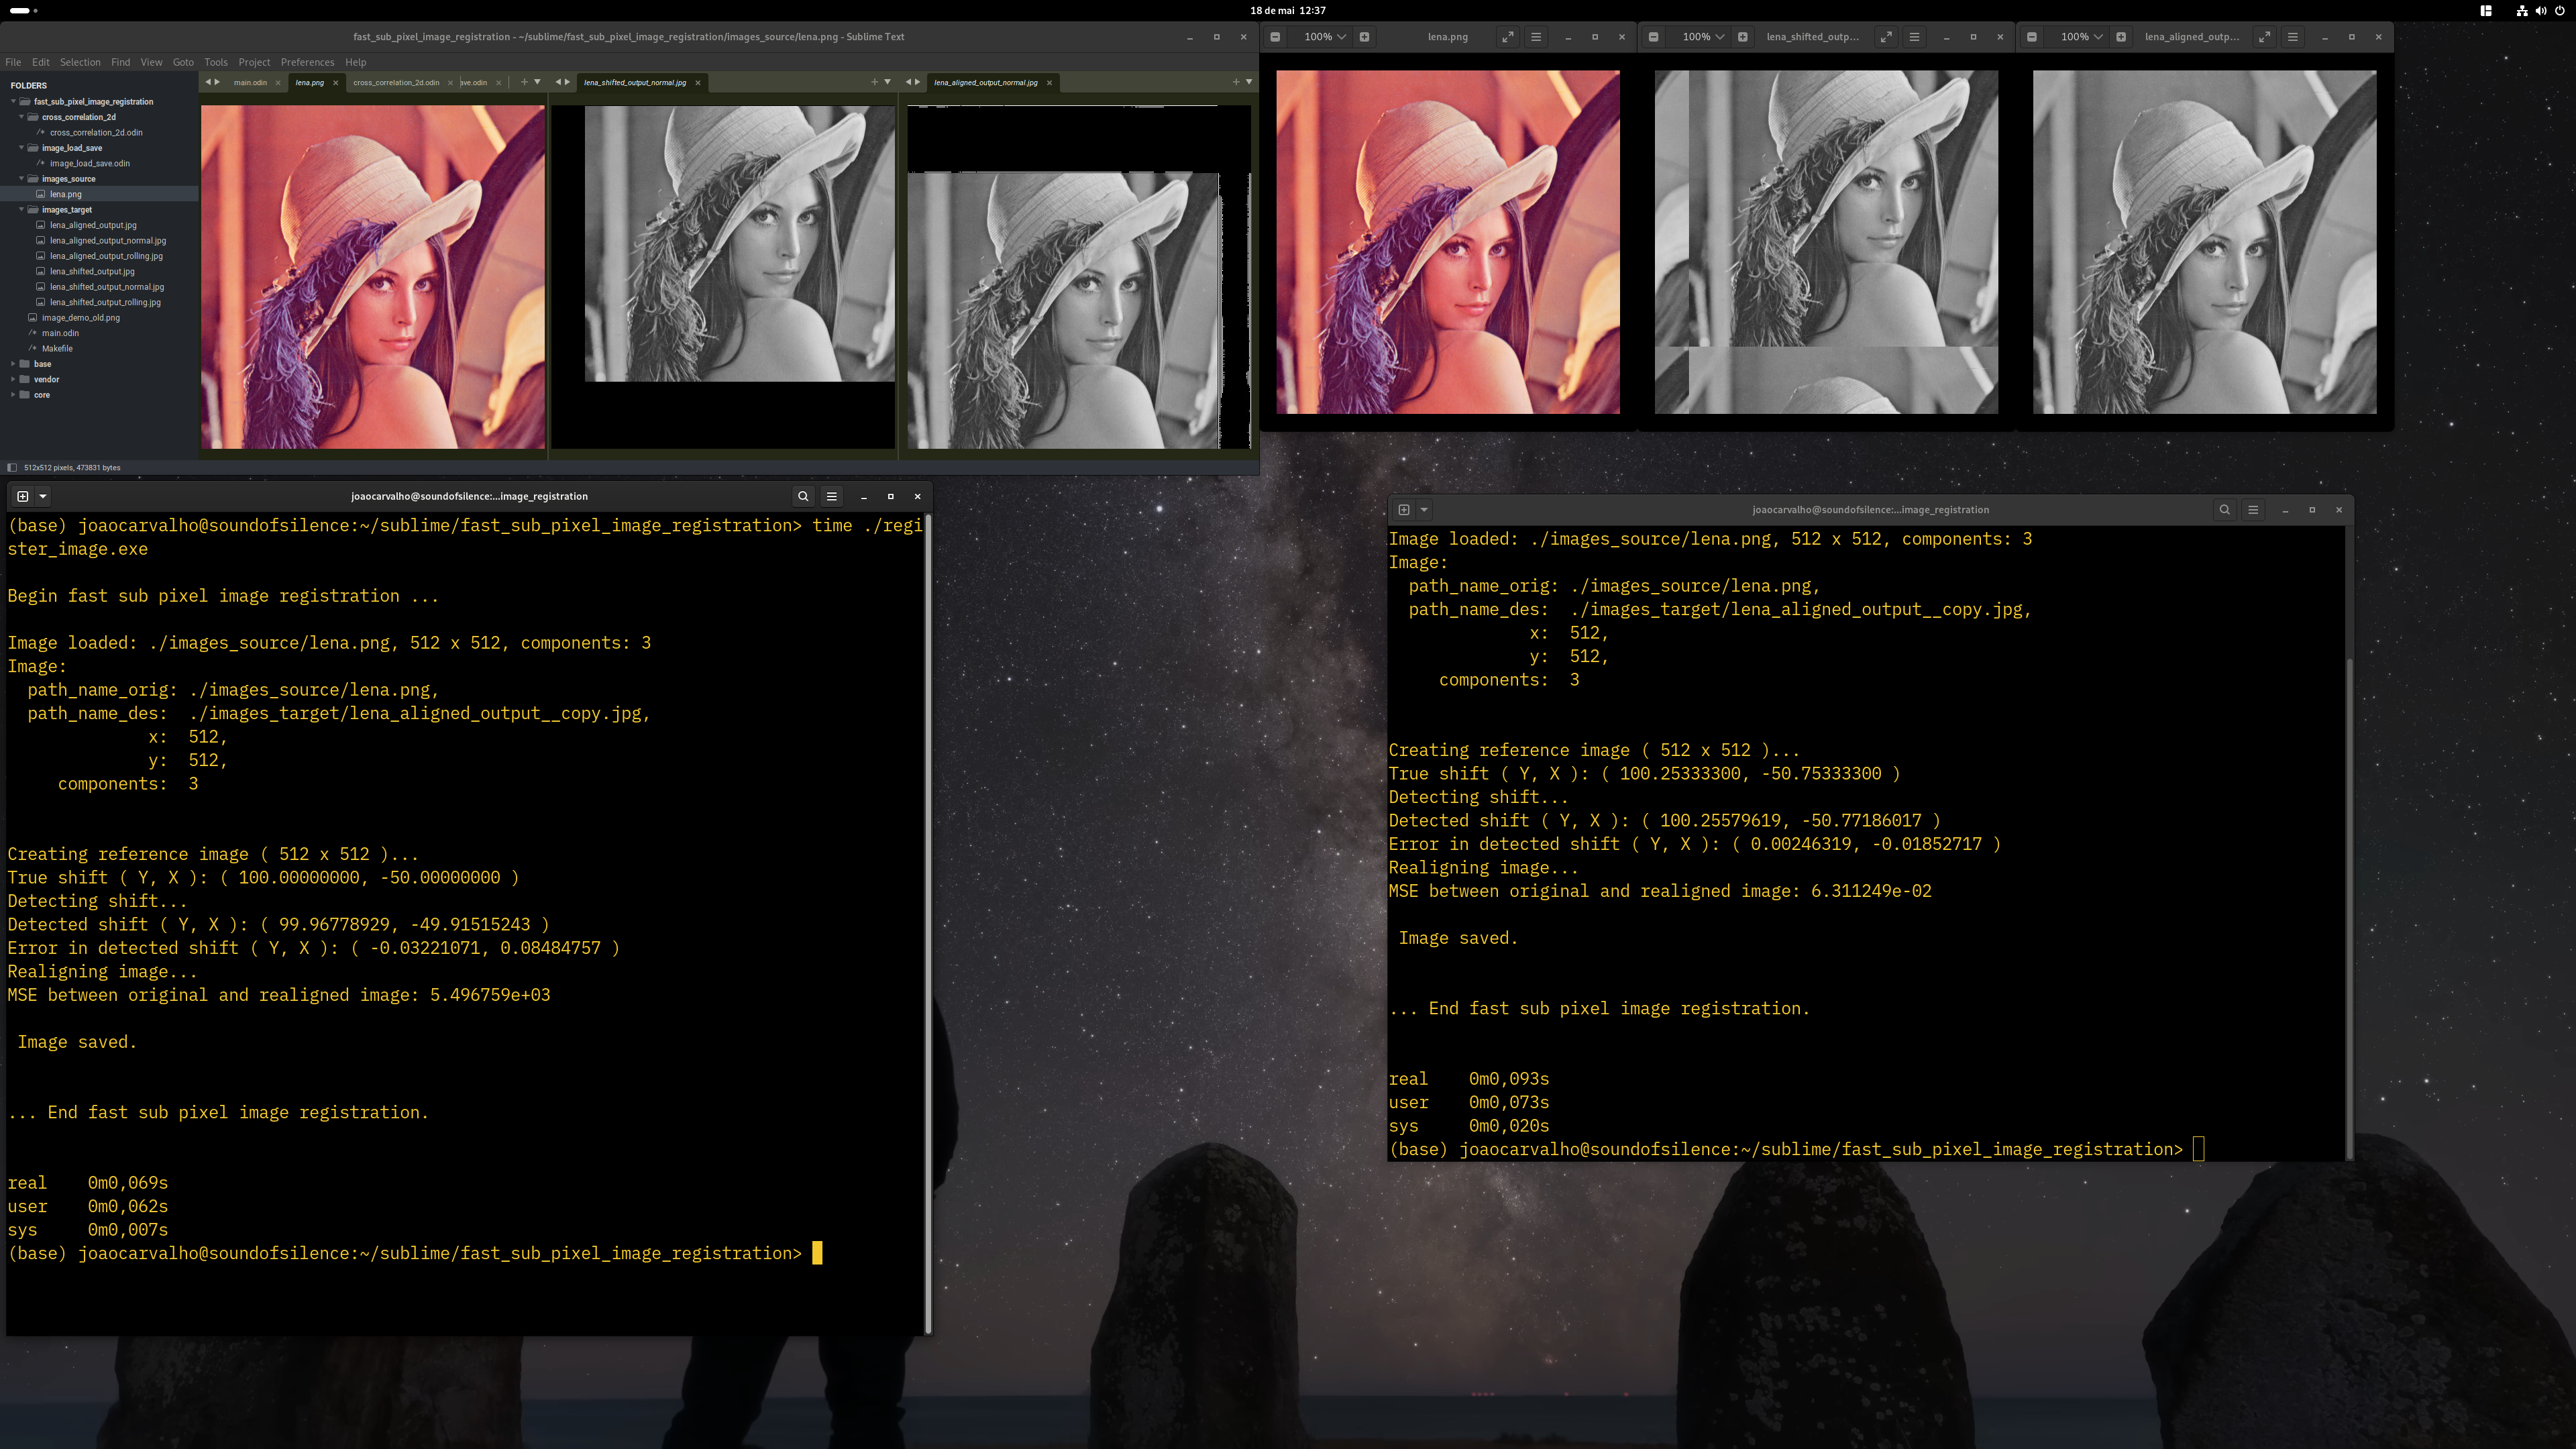Zoom out in lena_aligned_outp viewer
The image size is (2576, 1449).
2031,37
